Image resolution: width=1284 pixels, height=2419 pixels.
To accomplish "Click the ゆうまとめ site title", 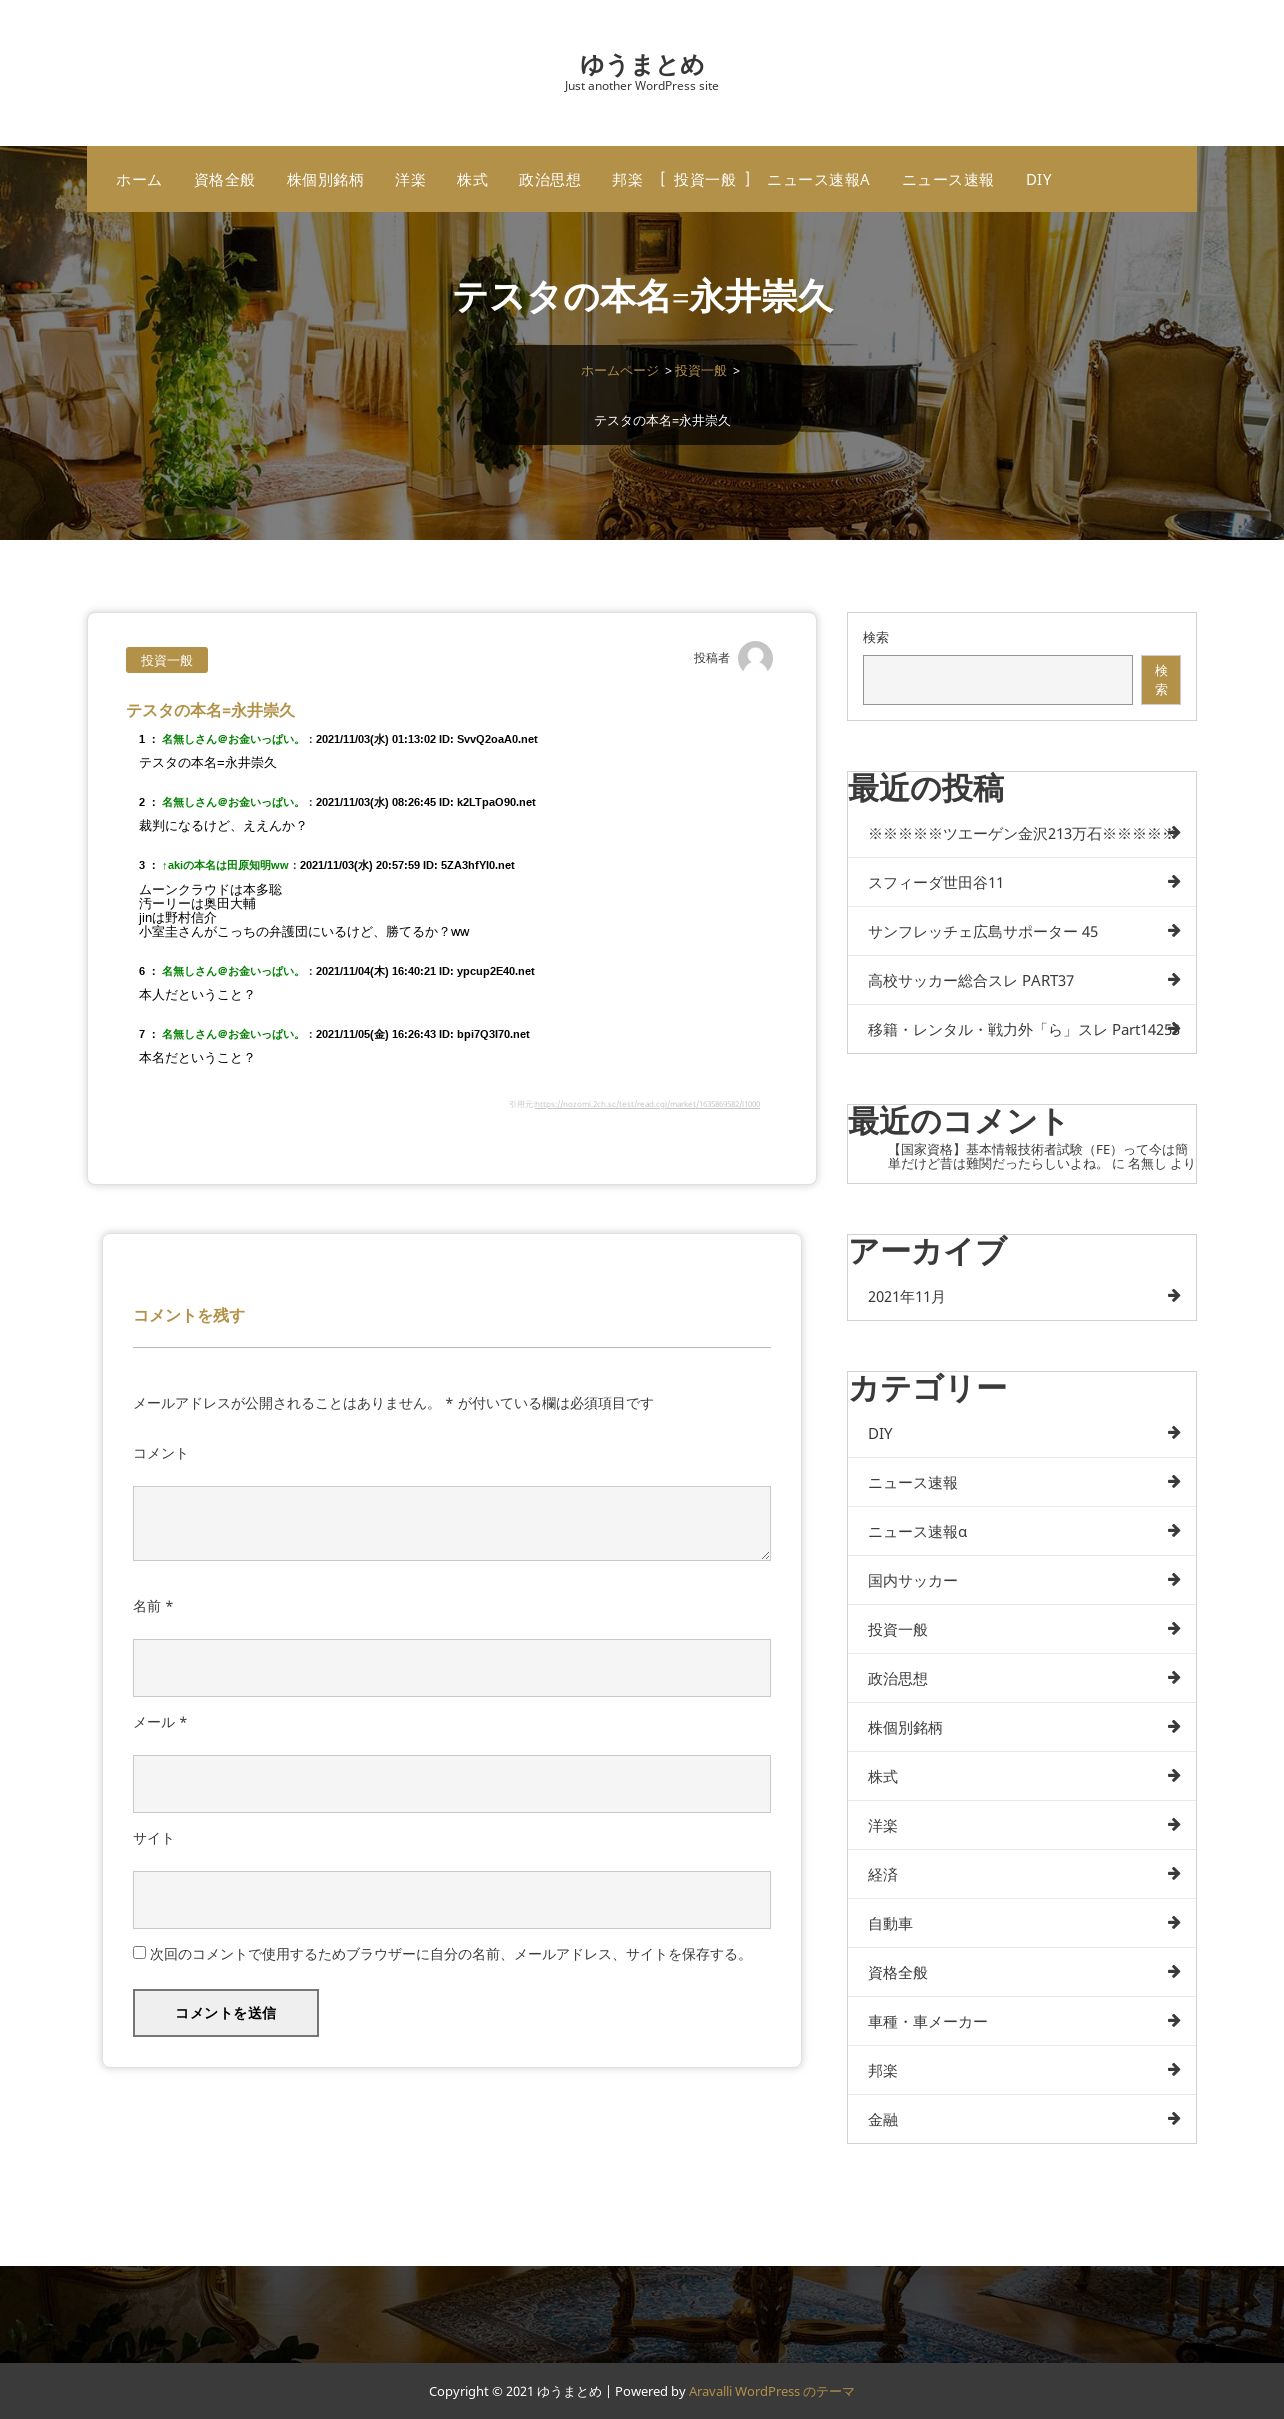I will (x=642, y=65).
